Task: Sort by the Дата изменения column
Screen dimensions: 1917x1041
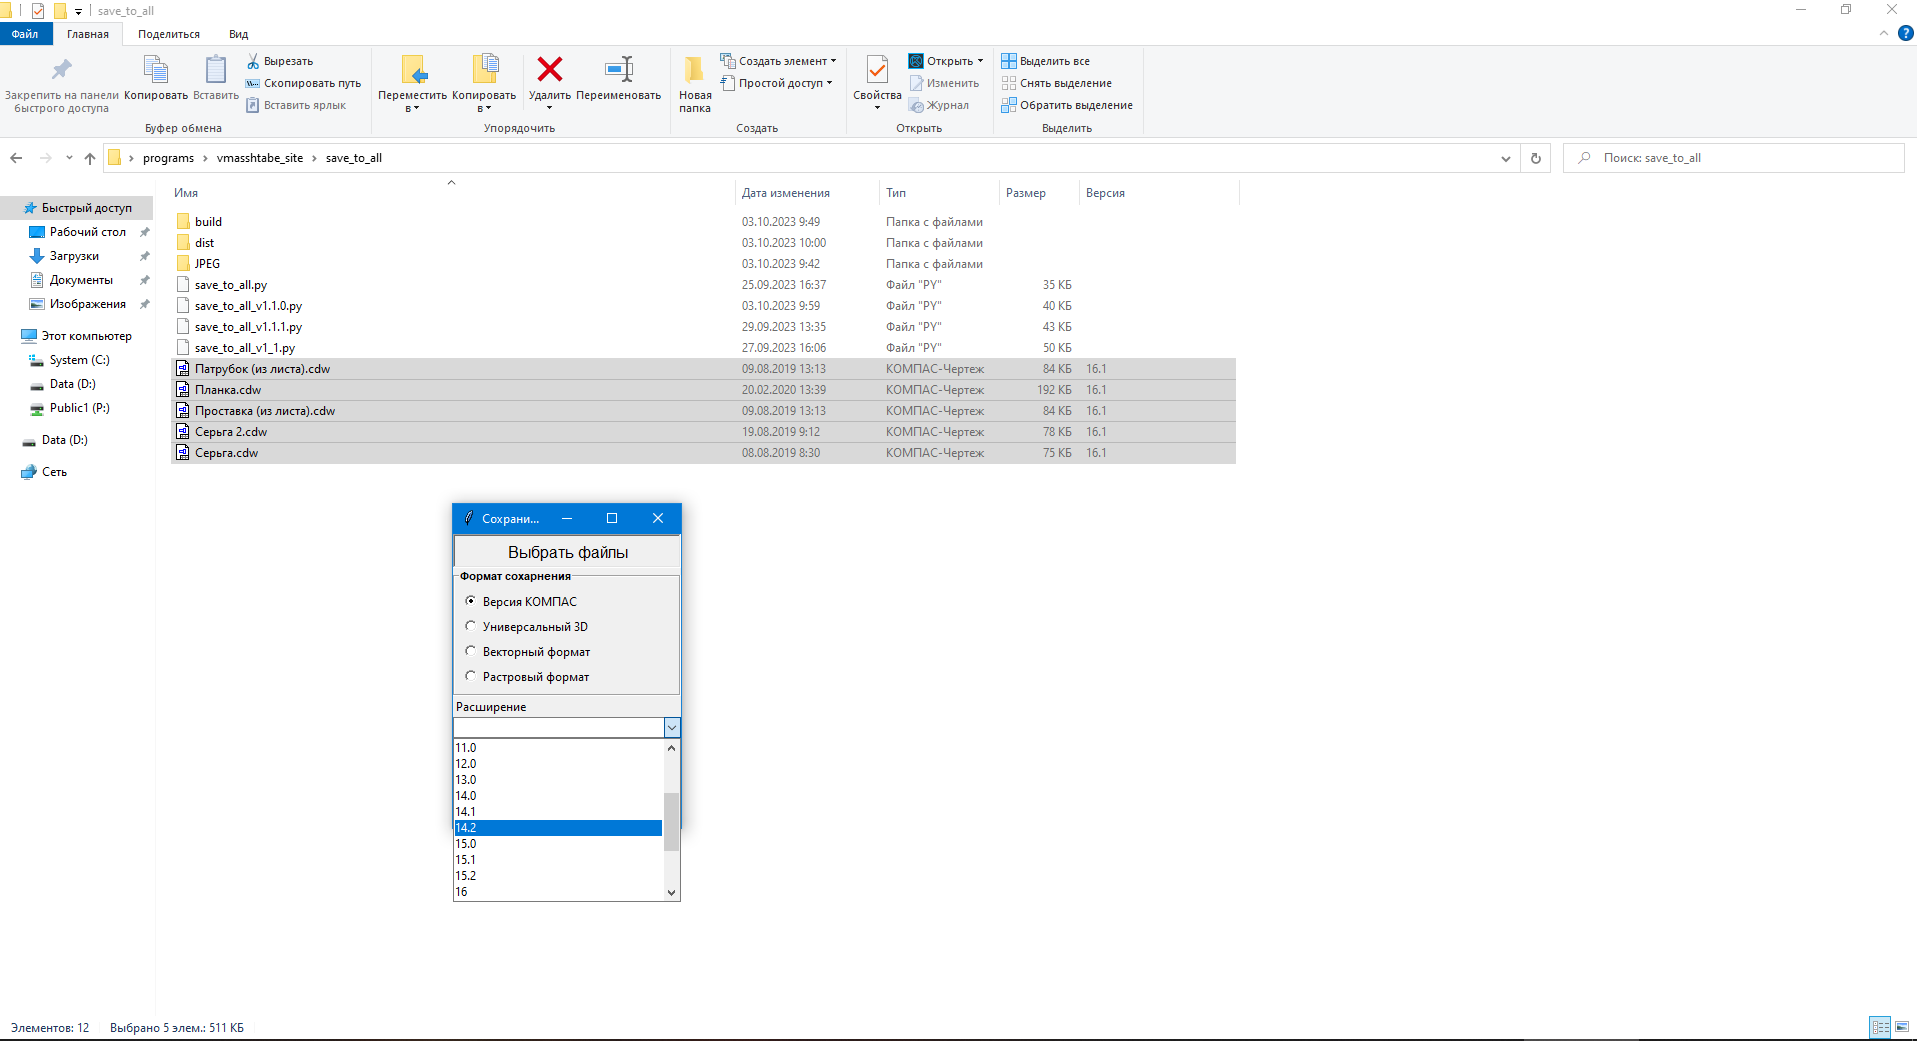Action: pyautogui.click(x=786, y=193)
